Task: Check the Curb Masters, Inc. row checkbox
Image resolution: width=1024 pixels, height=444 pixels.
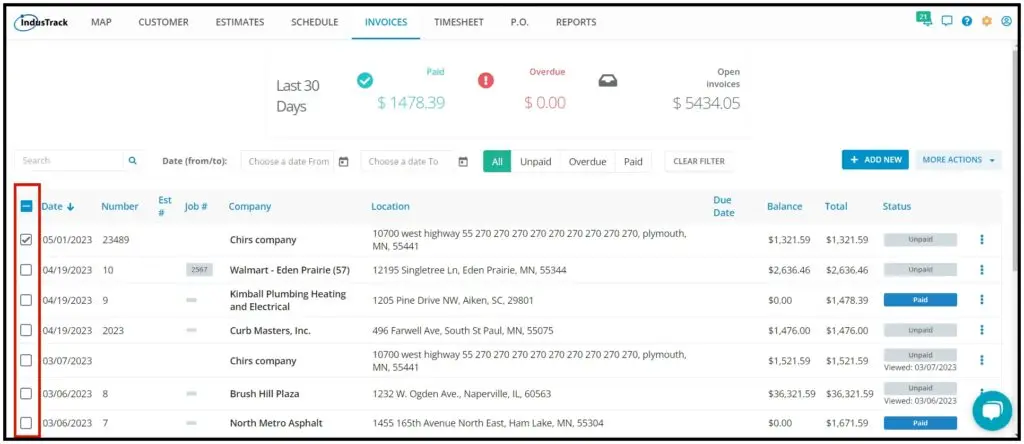Action: 25,330
